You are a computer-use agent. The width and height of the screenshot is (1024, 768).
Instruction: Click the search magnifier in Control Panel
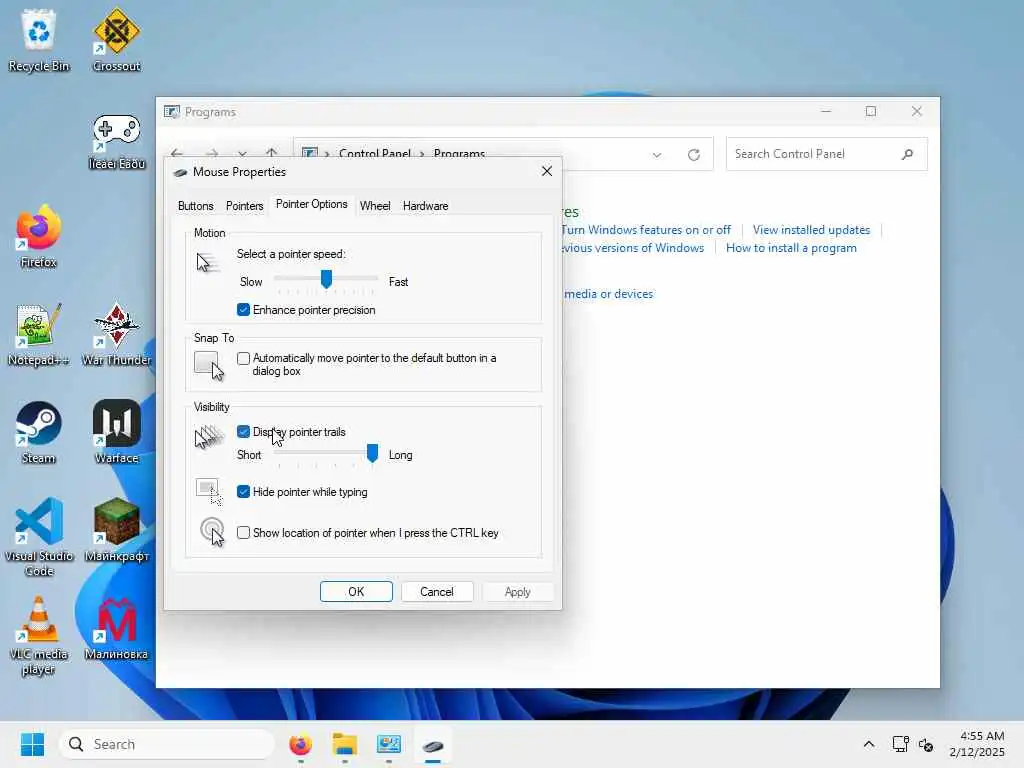(907, 154)
